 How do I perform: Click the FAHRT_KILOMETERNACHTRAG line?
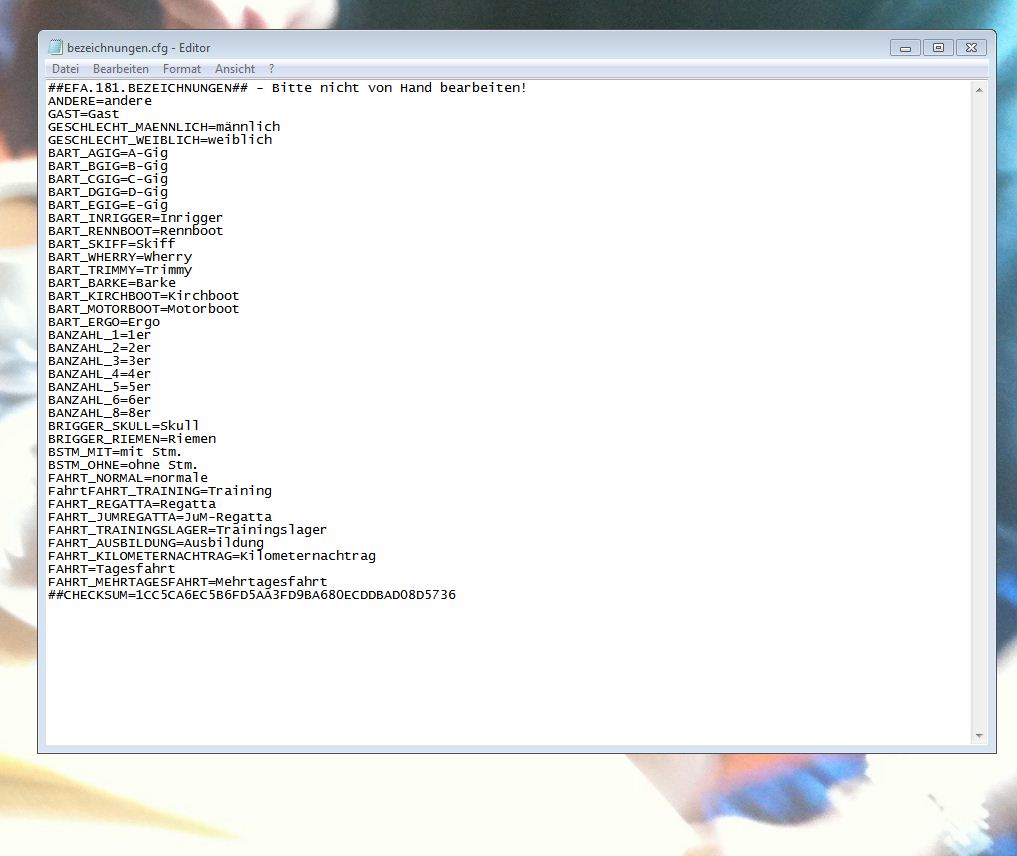pos(212,556)
